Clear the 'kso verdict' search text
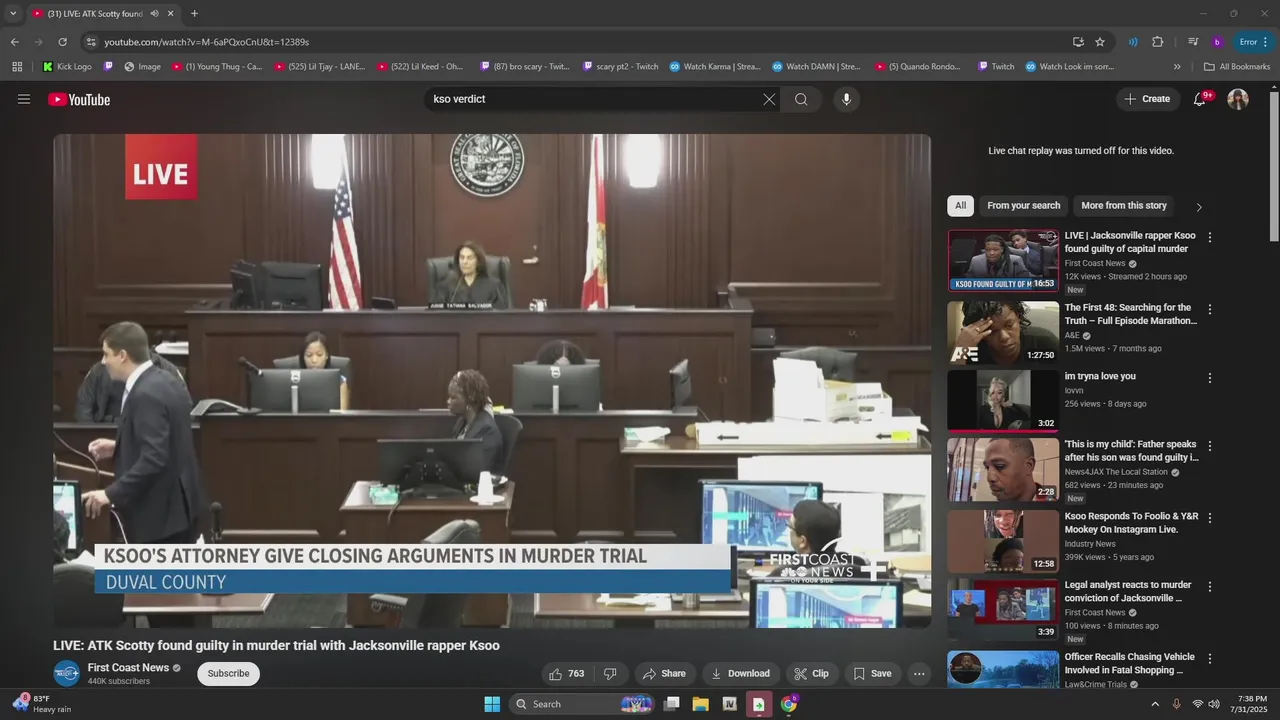This screenshot has width=1280, height=720. tap(769, 99)
